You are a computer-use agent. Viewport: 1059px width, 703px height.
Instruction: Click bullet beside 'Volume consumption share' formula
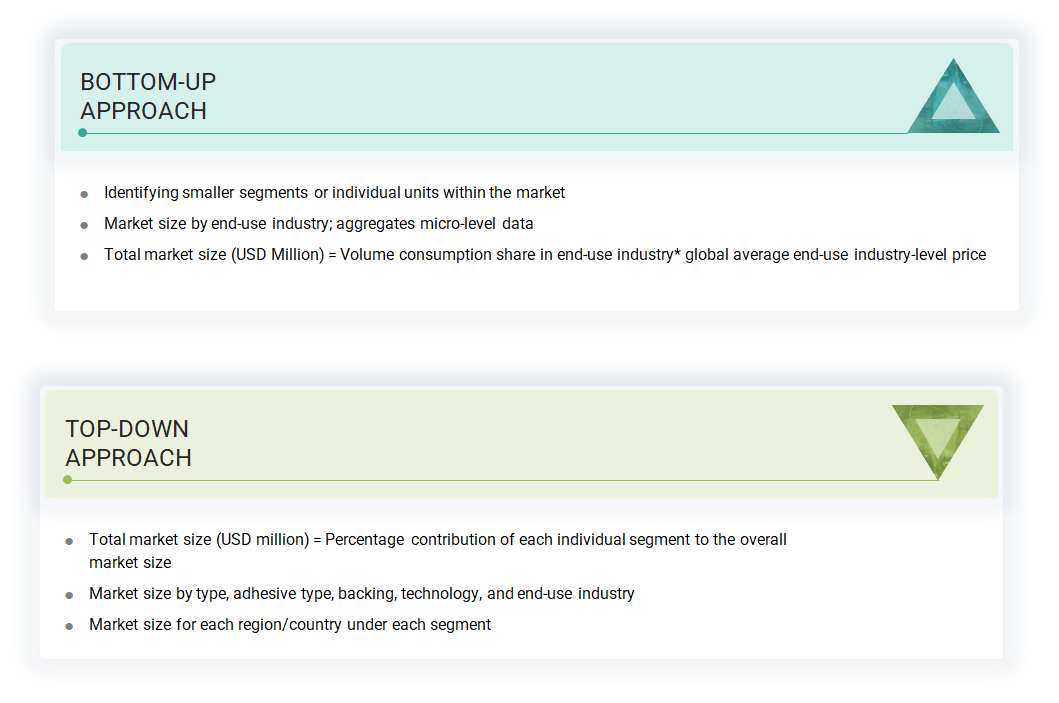click(84, 256)
